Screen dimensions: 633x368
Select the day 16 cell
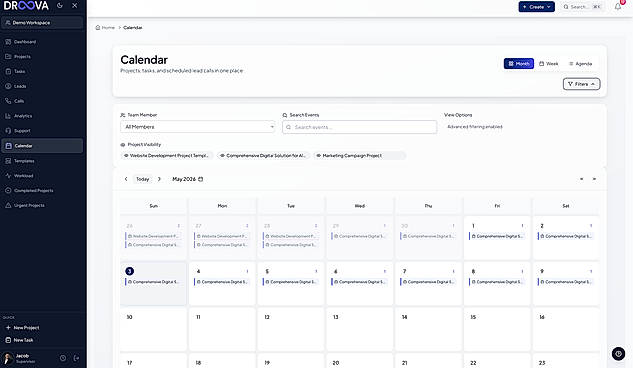[566, 329]
